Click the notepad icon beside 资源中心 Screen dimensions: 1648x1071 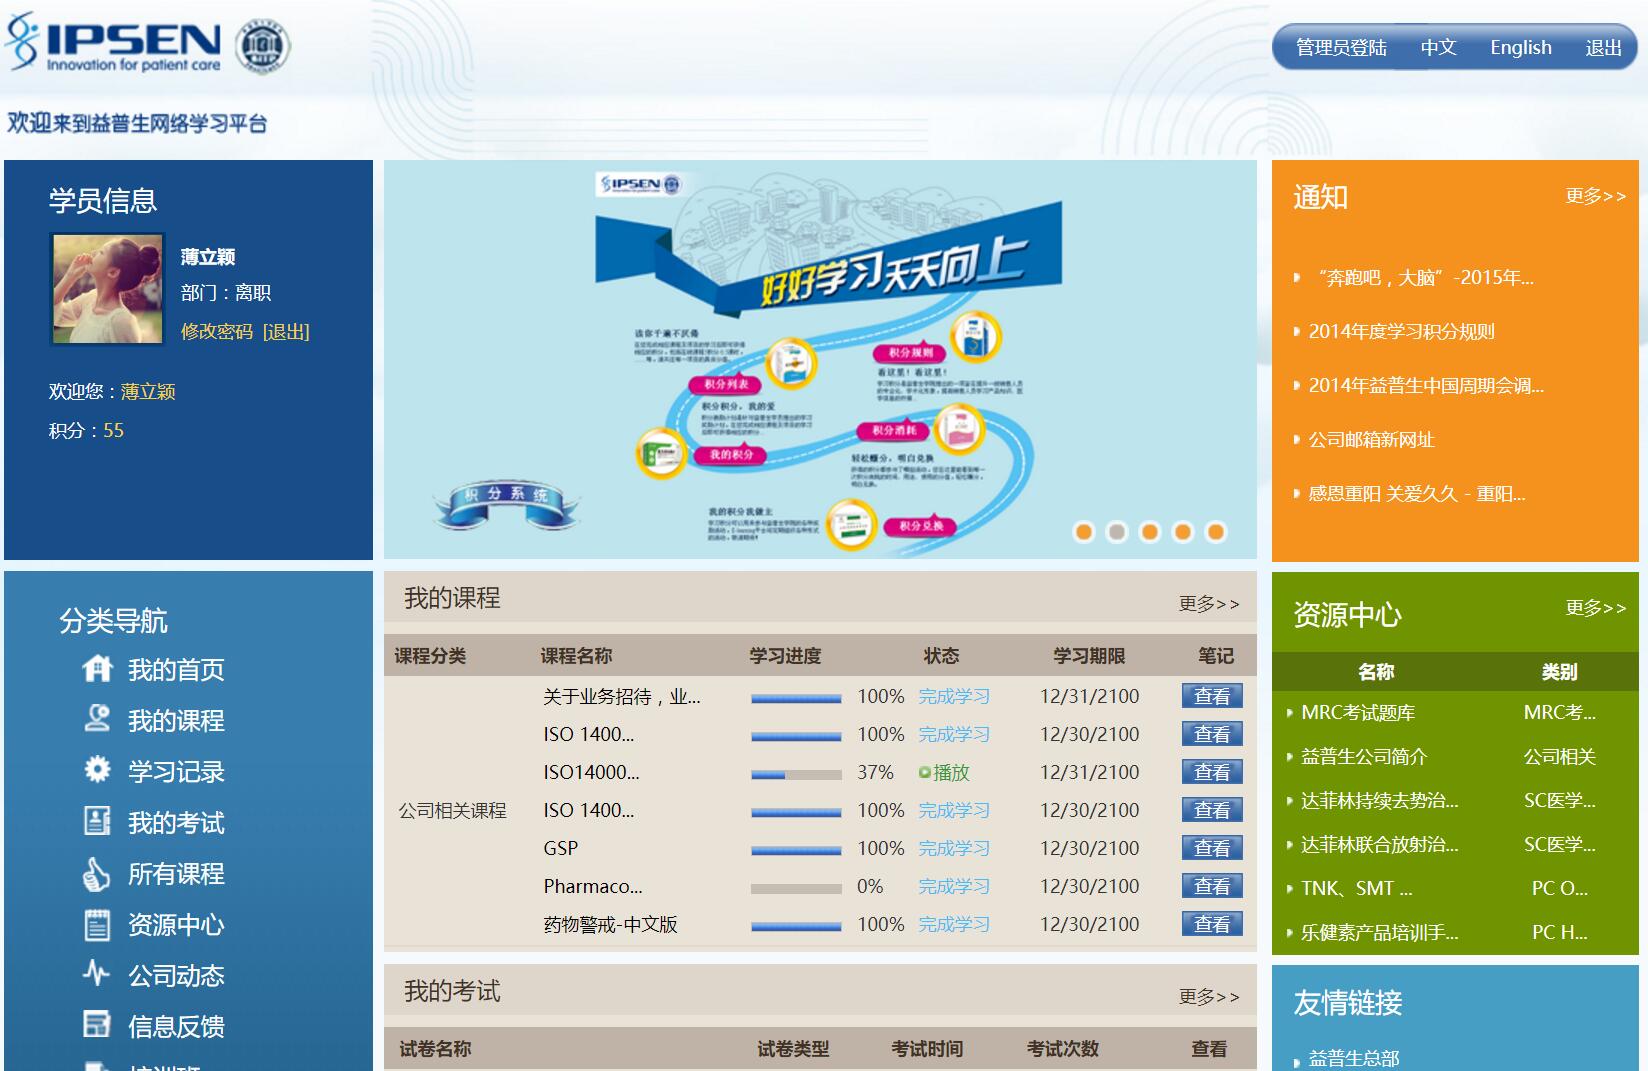[97, 924]
